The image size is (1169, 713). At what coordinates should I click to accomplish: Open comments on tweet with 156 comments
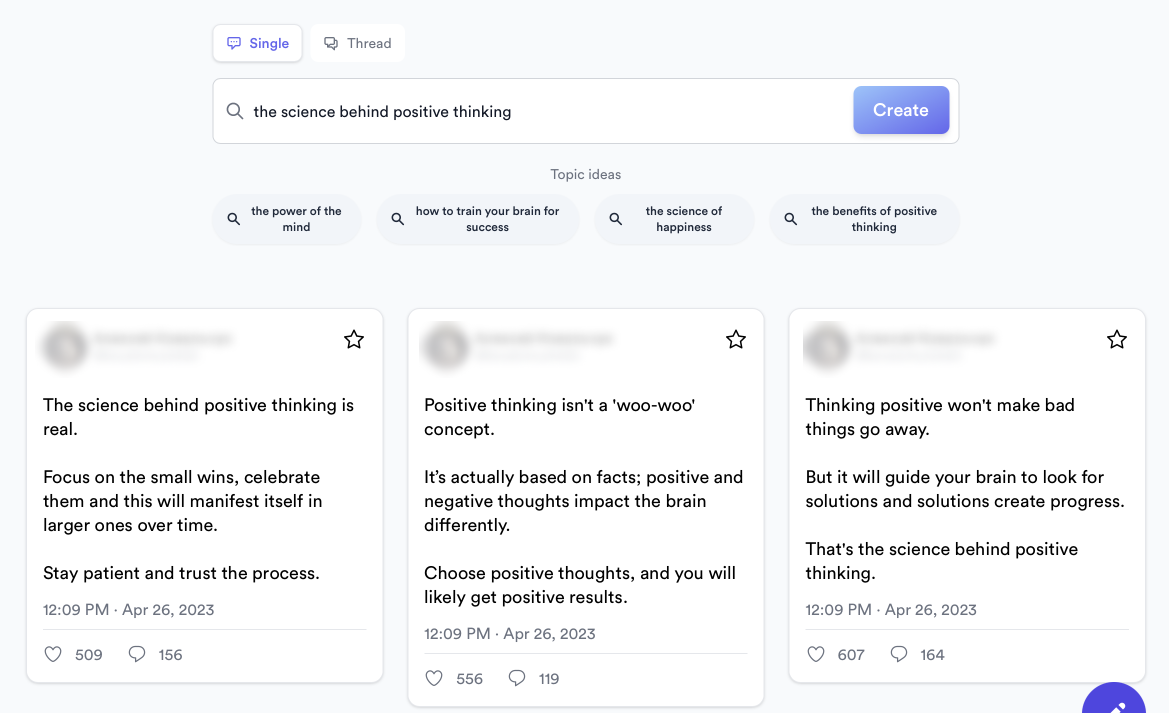point(136,654)
